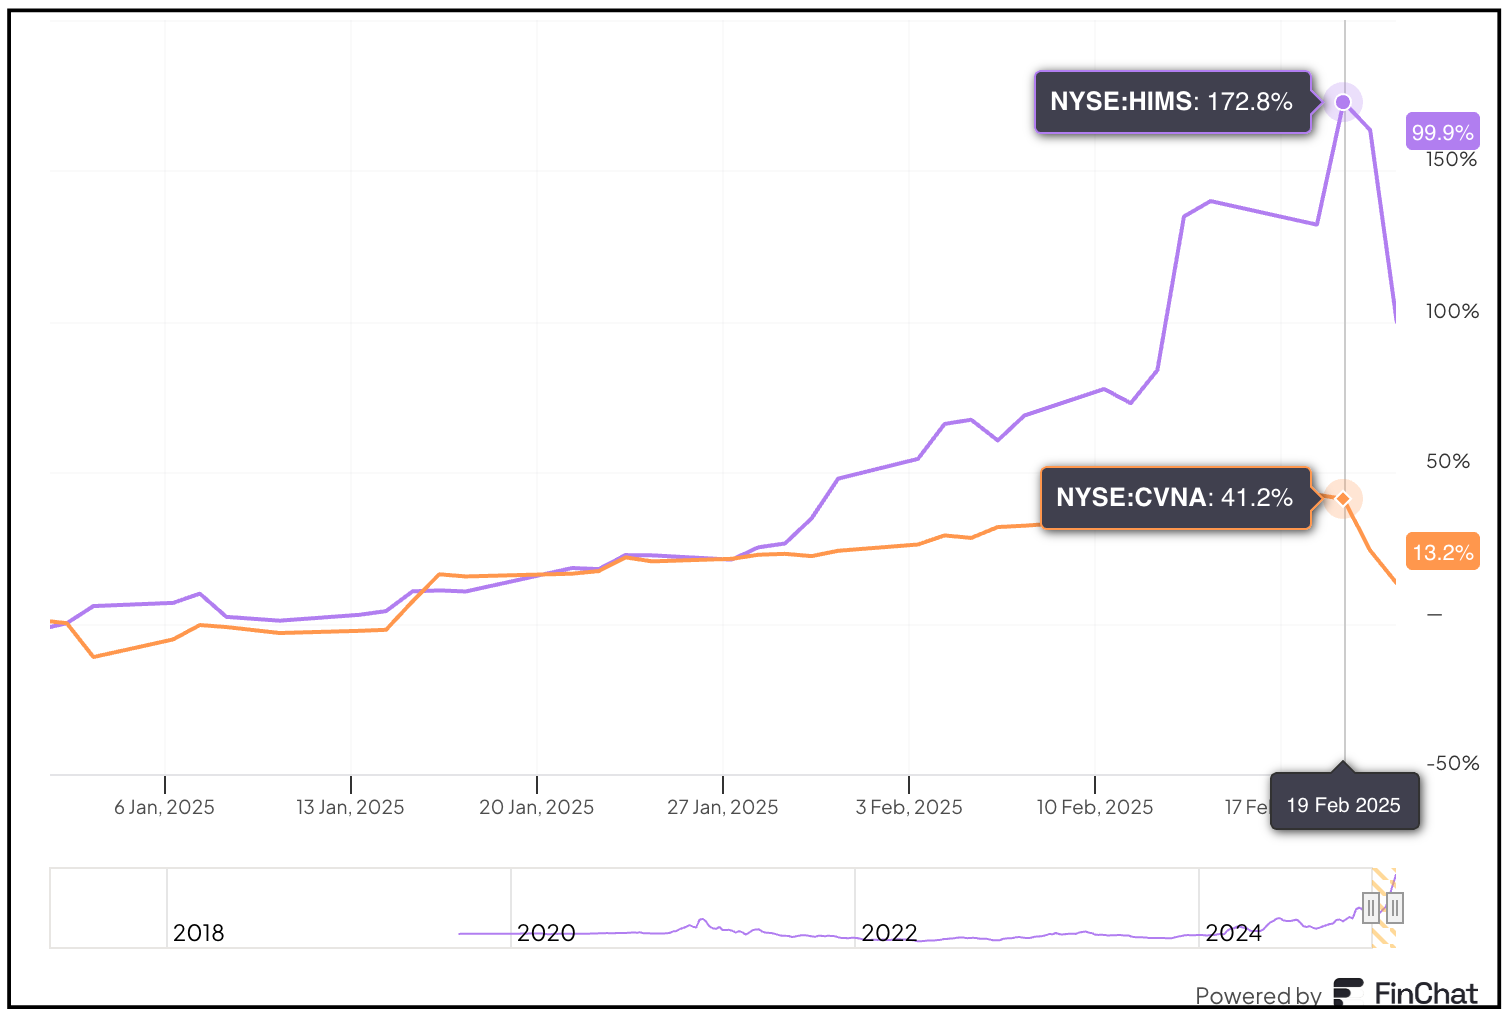Click the orange 13.2% value label
Viewport: 1508px width, 1018px height.
tap(1442, 552)
